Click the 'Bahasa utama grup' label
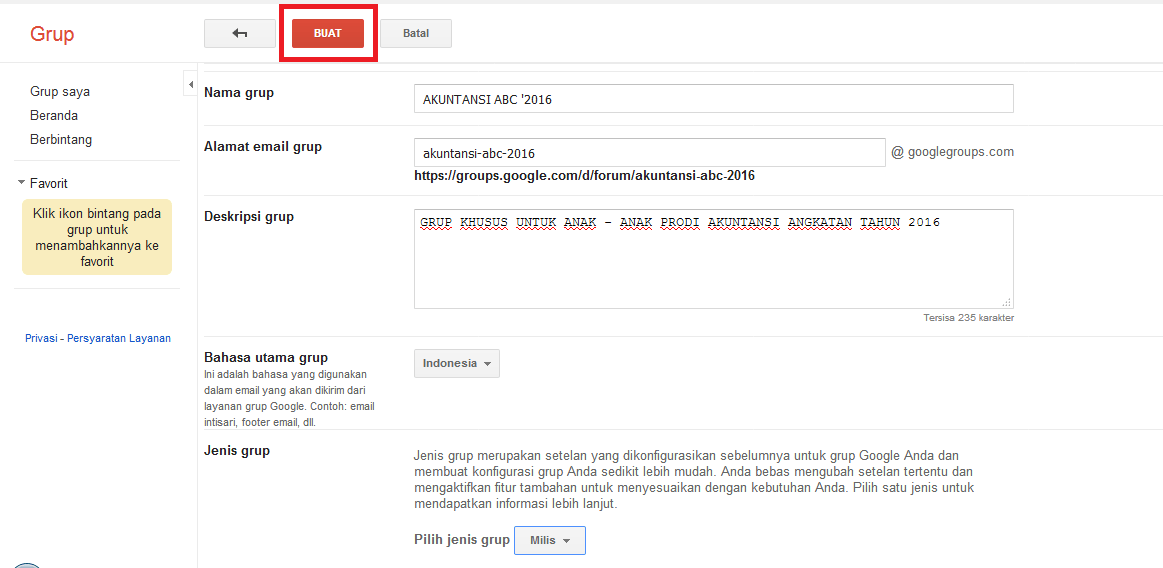This screenshot has height=568, width=1163. point(266,357)
